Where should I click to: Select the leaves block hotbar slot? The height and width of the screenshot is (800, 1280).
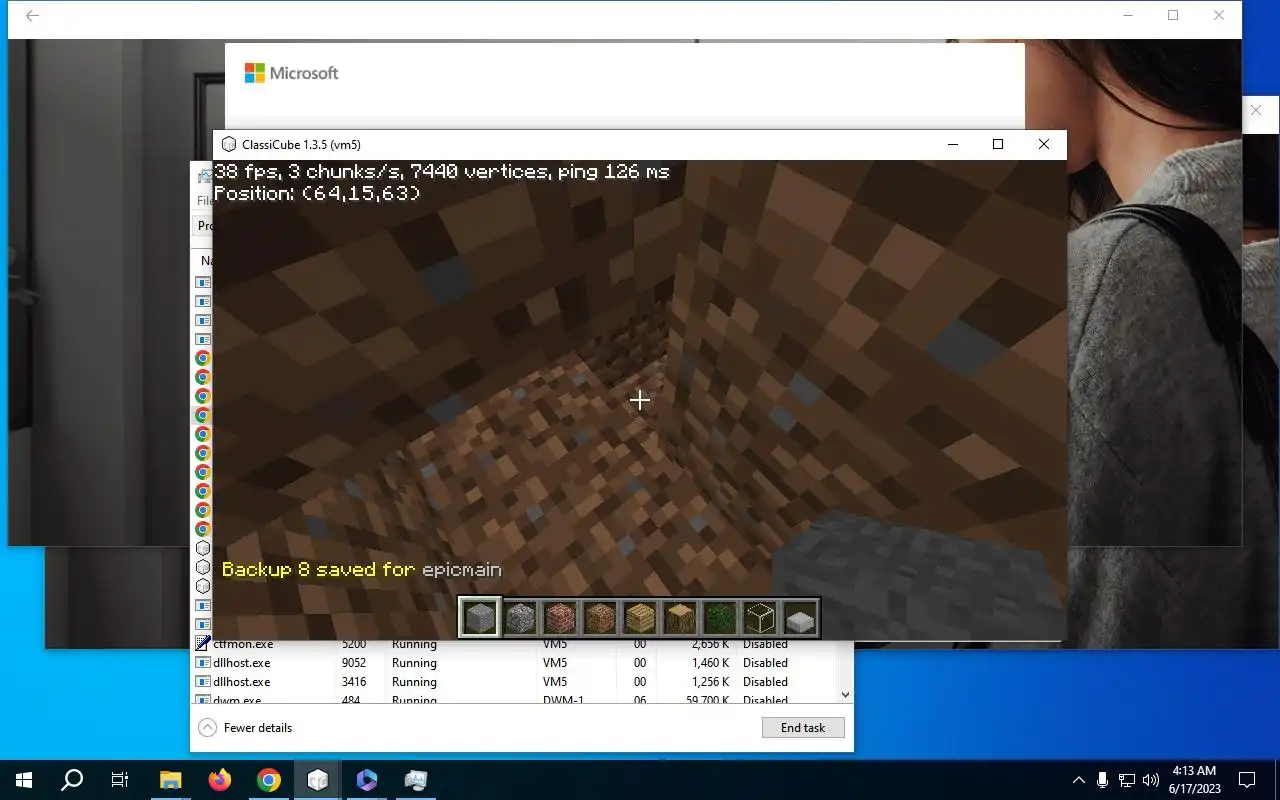(720, 618)
